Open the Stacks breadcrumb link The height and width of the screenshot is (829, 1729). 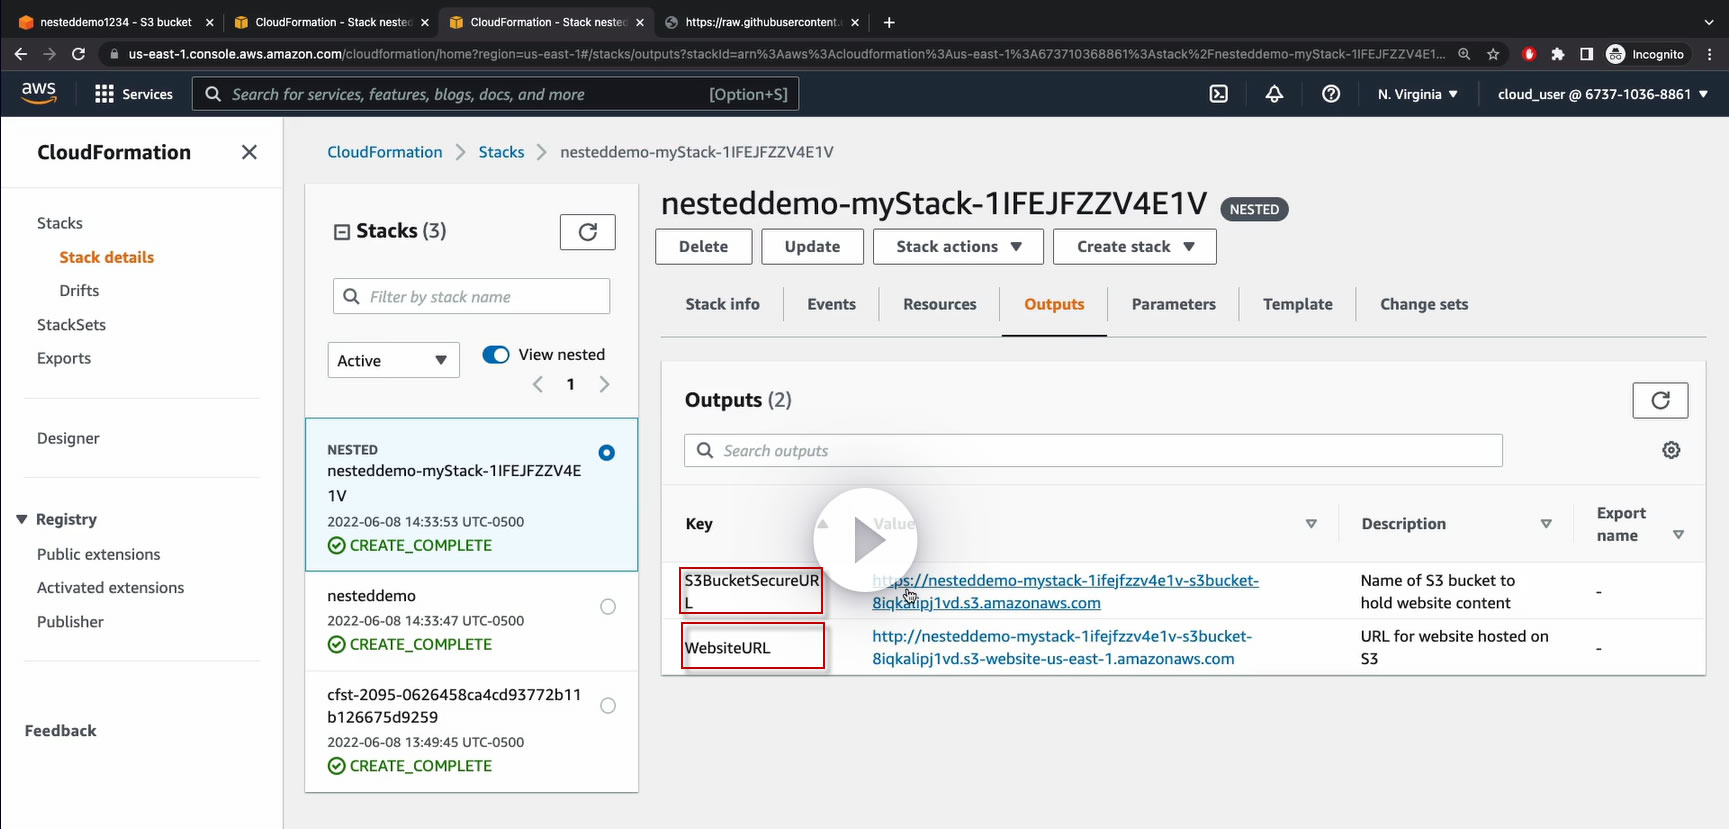(501, 152)
